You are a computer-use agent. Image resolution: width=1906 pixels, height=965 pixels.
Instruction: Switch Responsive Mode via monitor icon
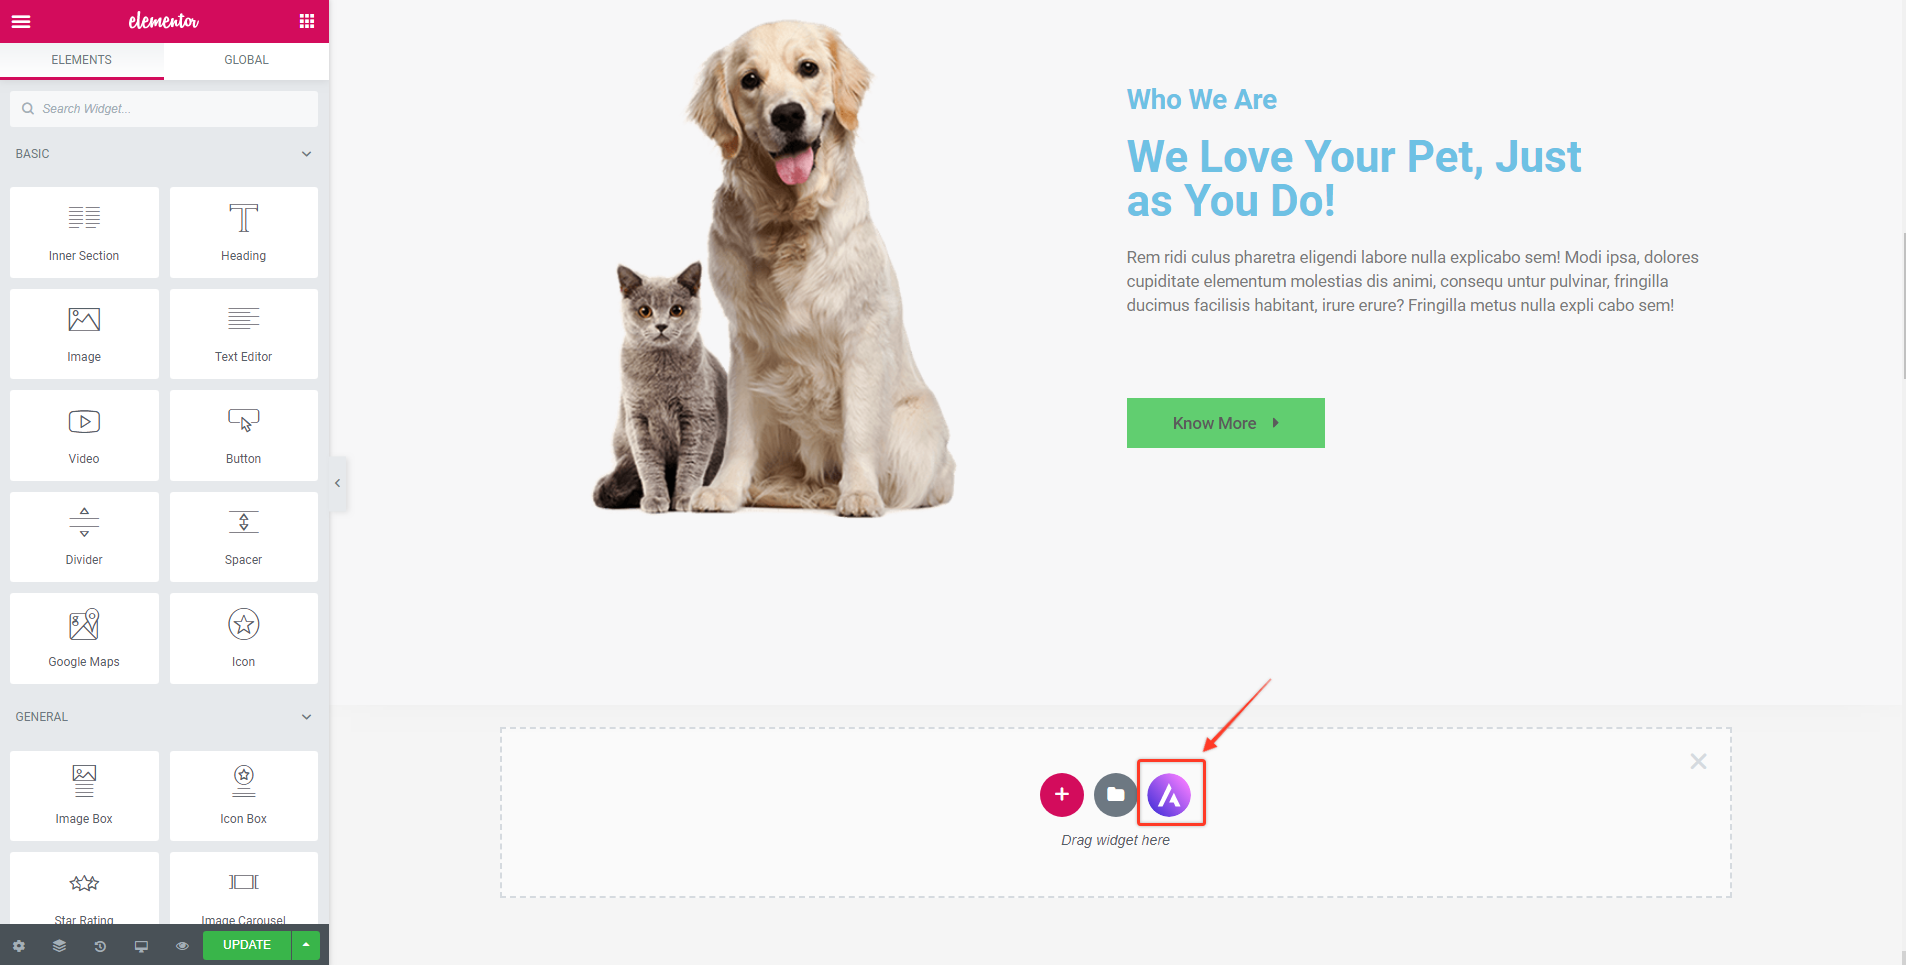pyautogui.click(x=141, y=945)
